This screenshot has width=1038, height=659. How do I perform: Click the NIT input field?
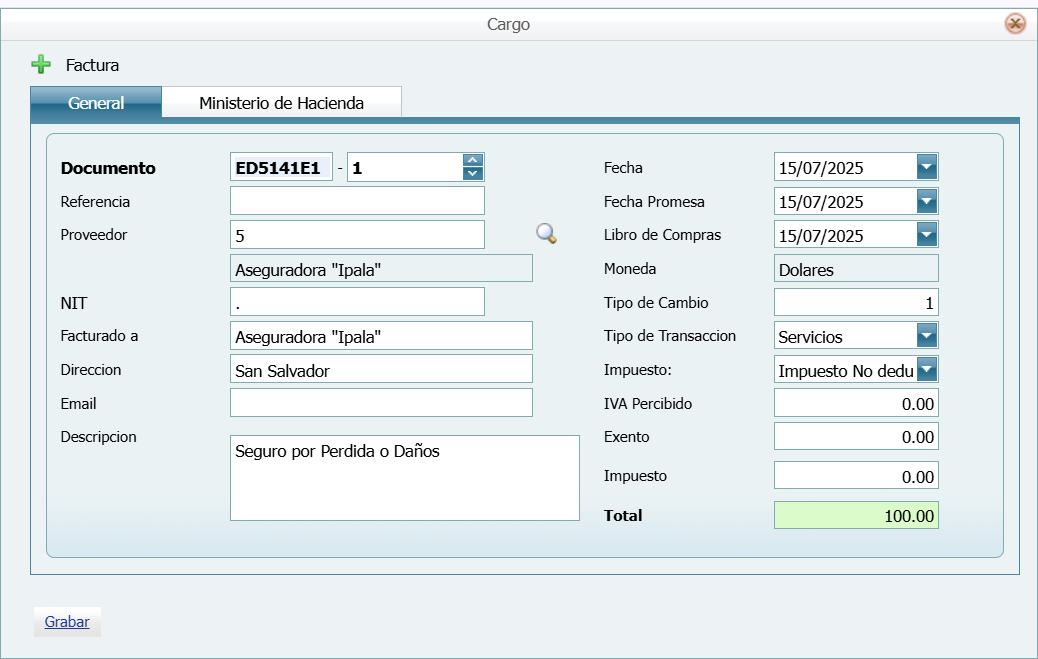pos(357,302)
